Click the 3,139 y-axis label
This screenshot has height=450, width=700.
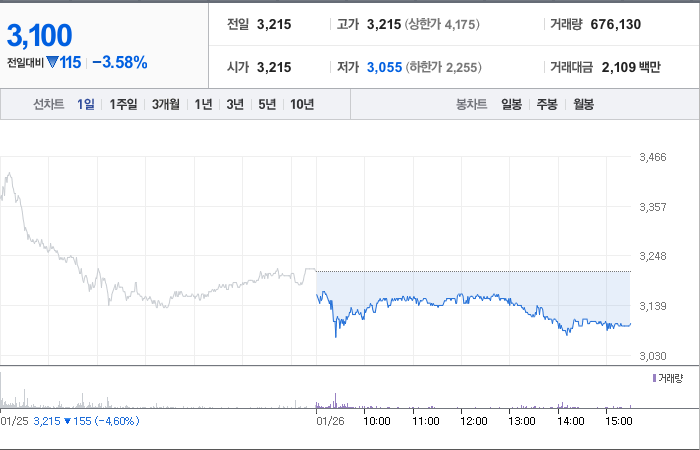653,306
